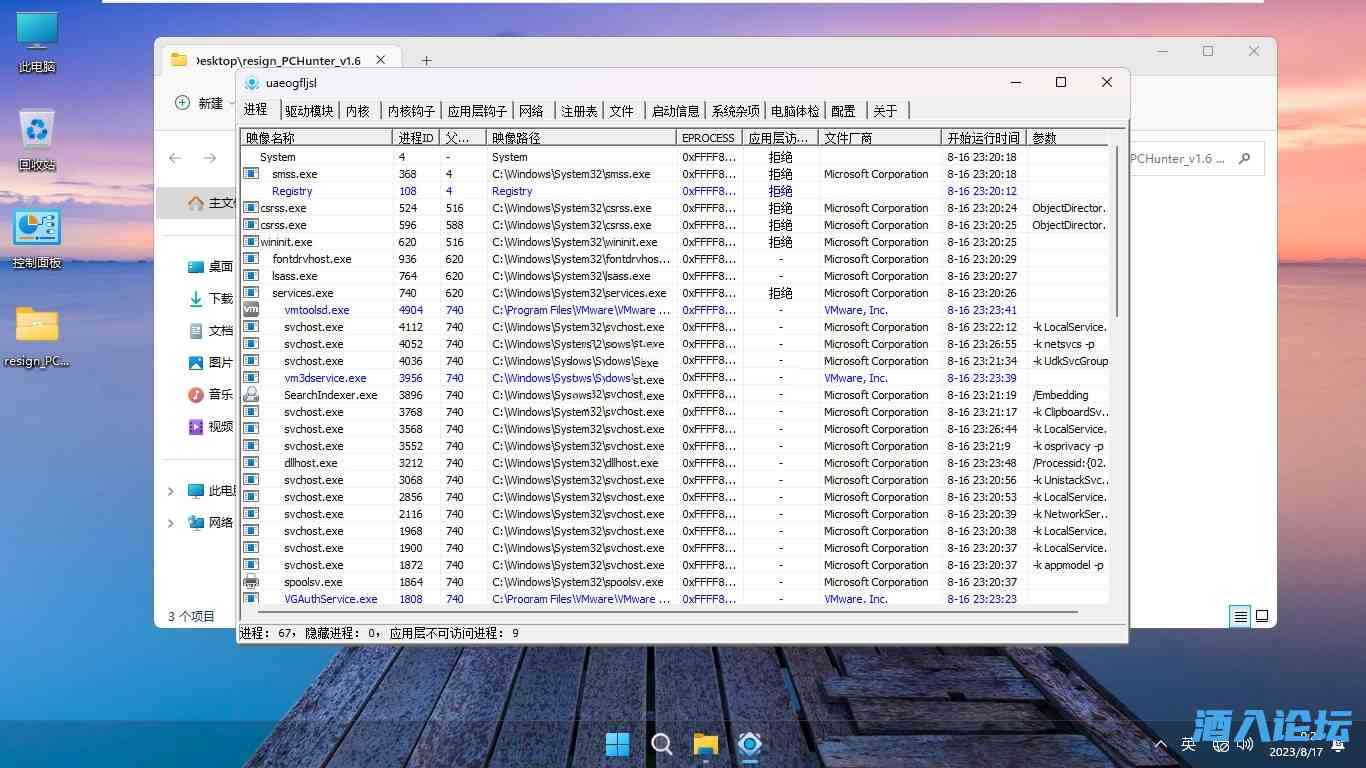This screenshot has width=1366, height=768.
Task: Click the 新建 button in Explorer
Action: tap(200, 103)
